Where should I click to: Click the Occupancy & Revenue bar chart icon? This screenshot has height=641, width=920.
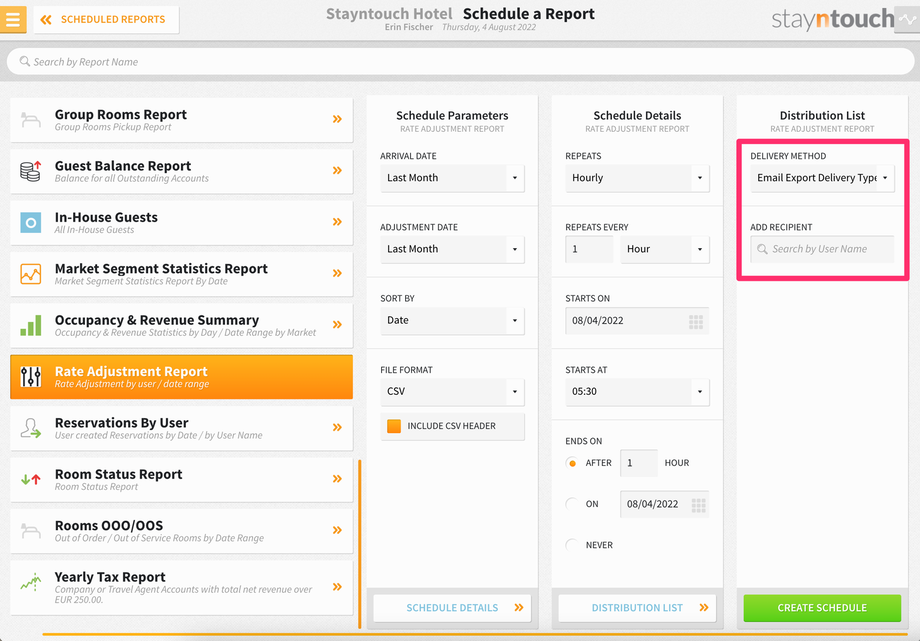point(31,325)
